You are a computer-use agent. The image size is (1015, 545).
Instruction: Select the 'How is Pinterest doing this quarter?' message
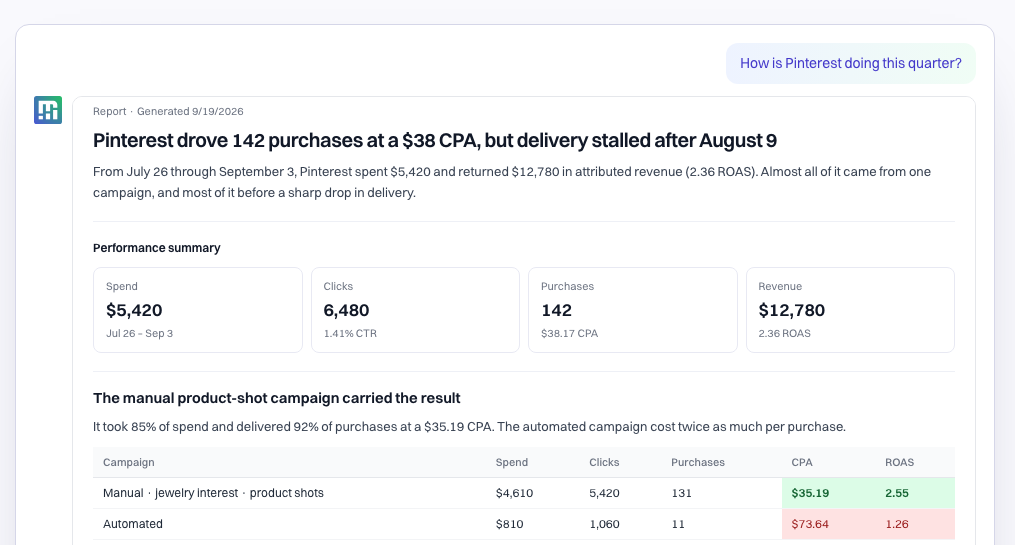[851, 63]
